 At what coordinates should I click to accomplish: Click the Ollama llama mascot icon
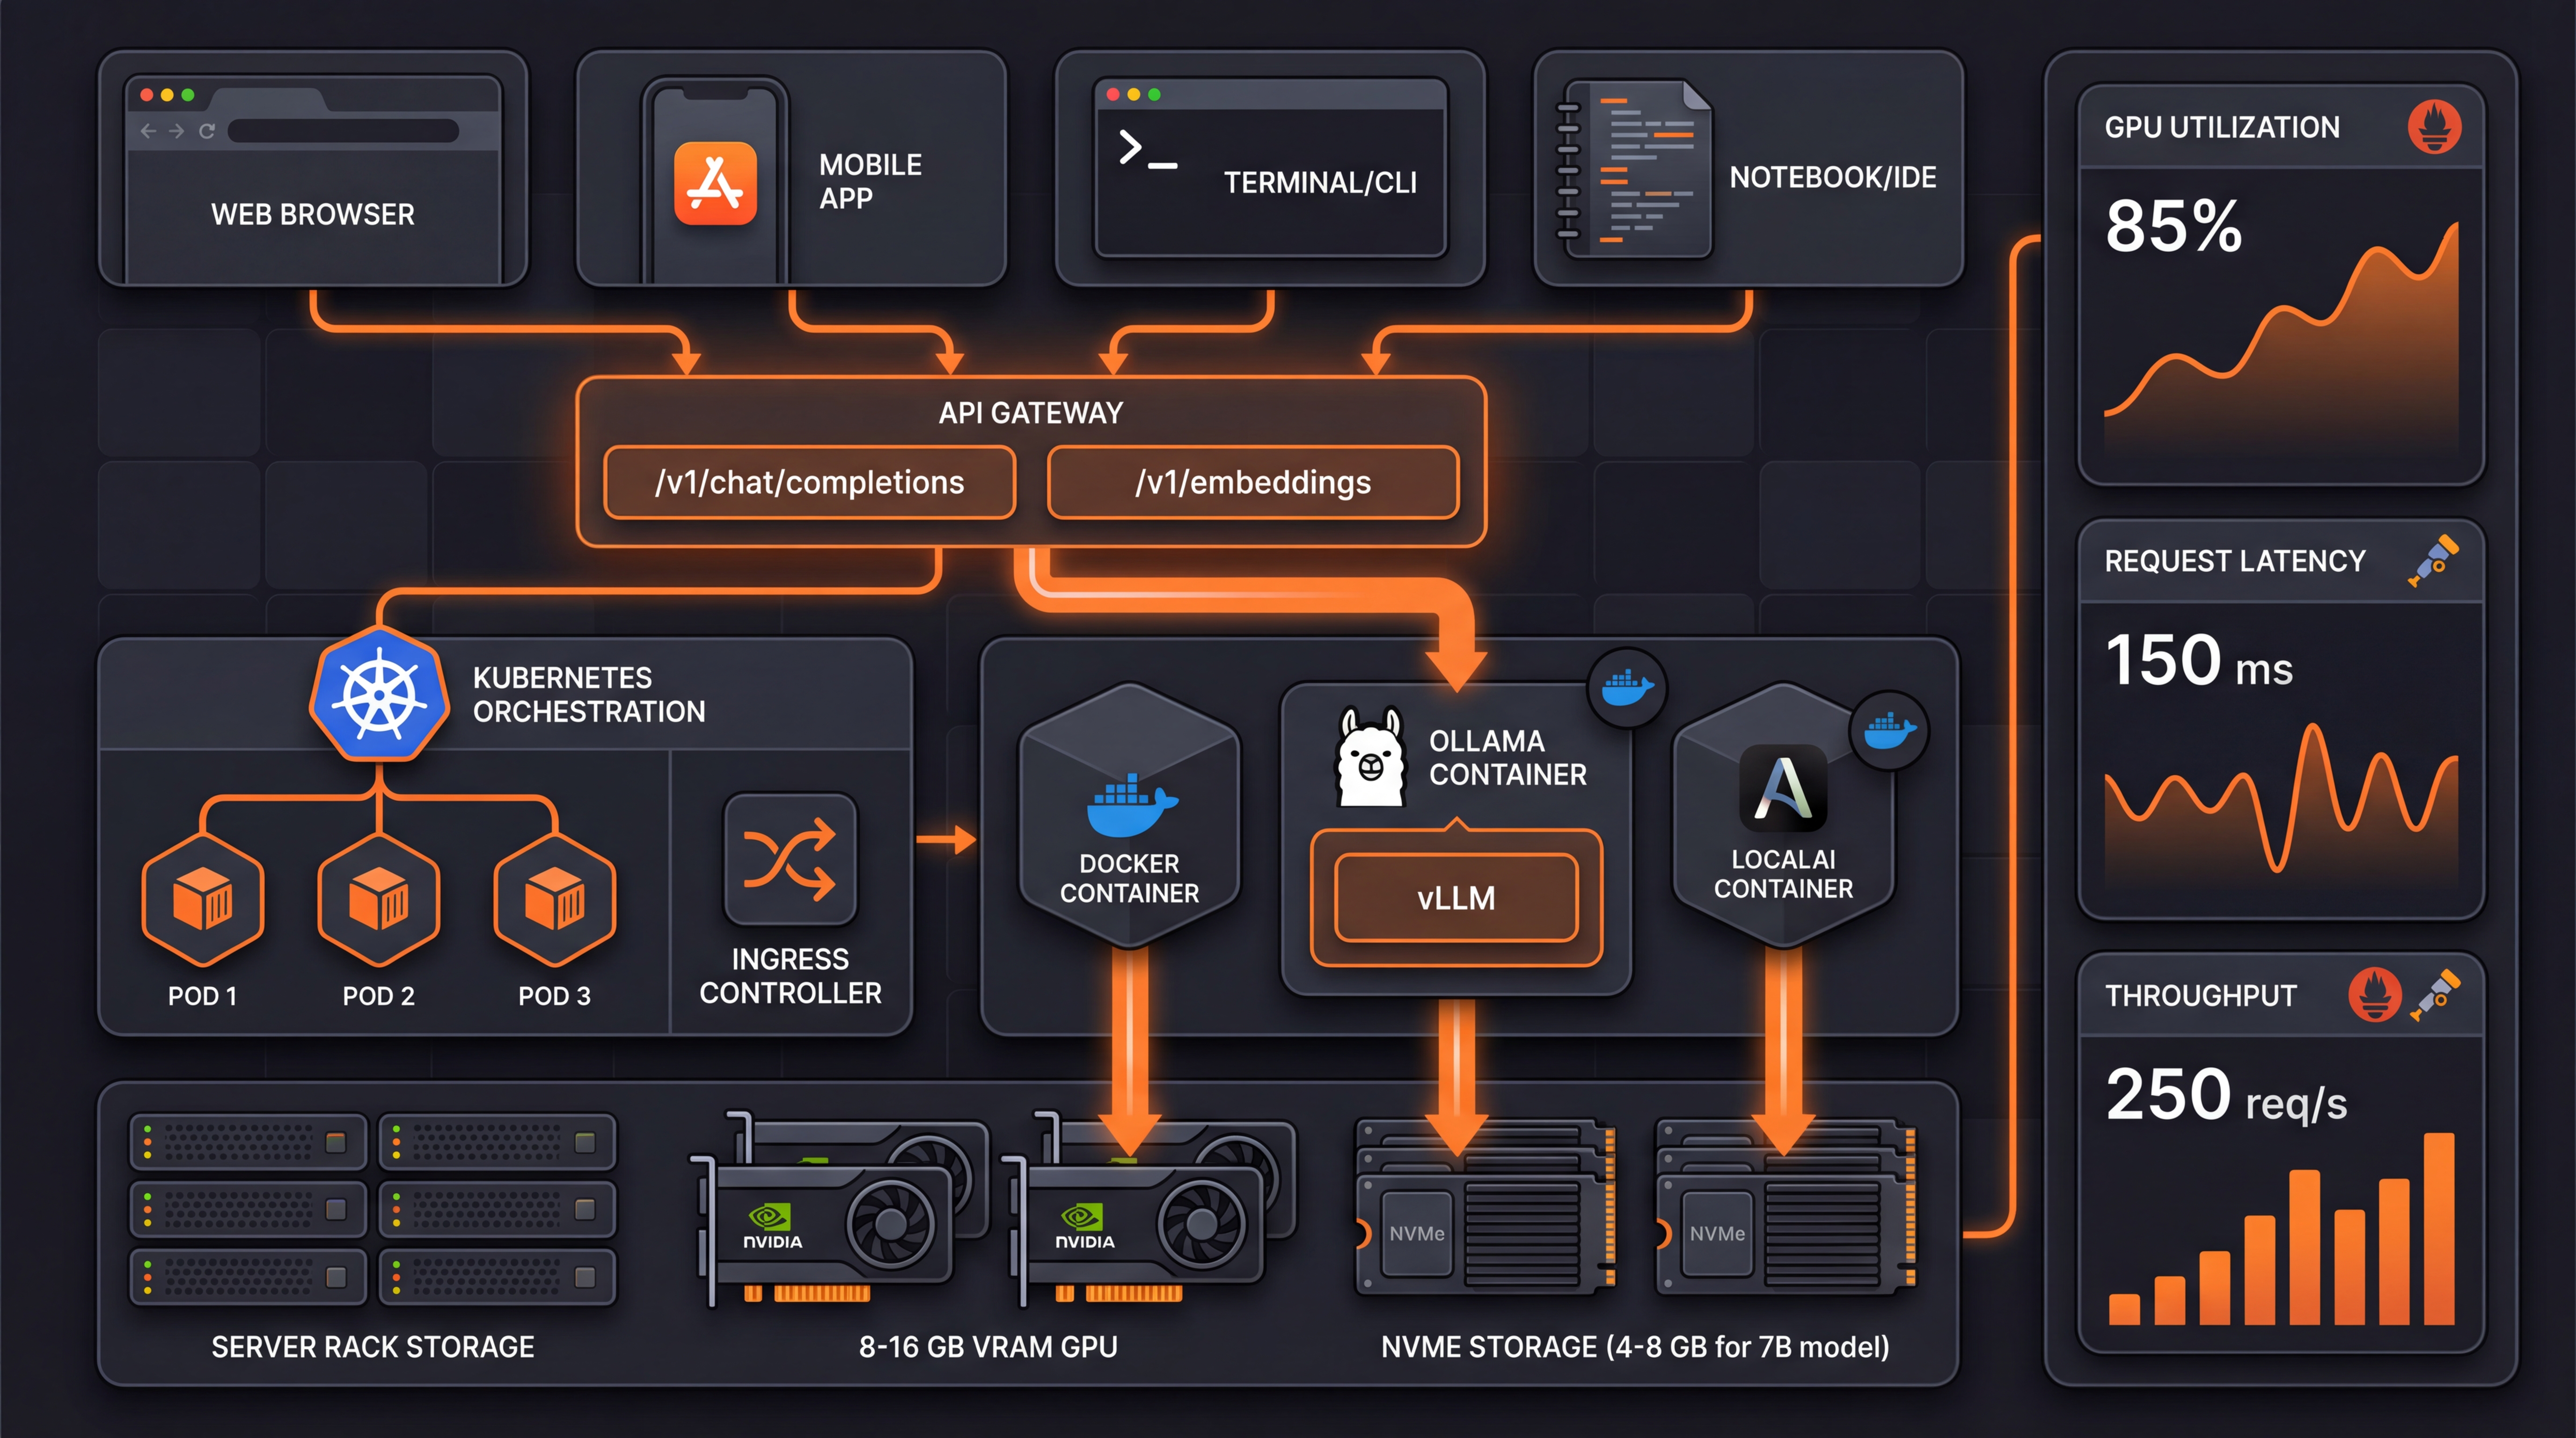tap(1370, 756)
